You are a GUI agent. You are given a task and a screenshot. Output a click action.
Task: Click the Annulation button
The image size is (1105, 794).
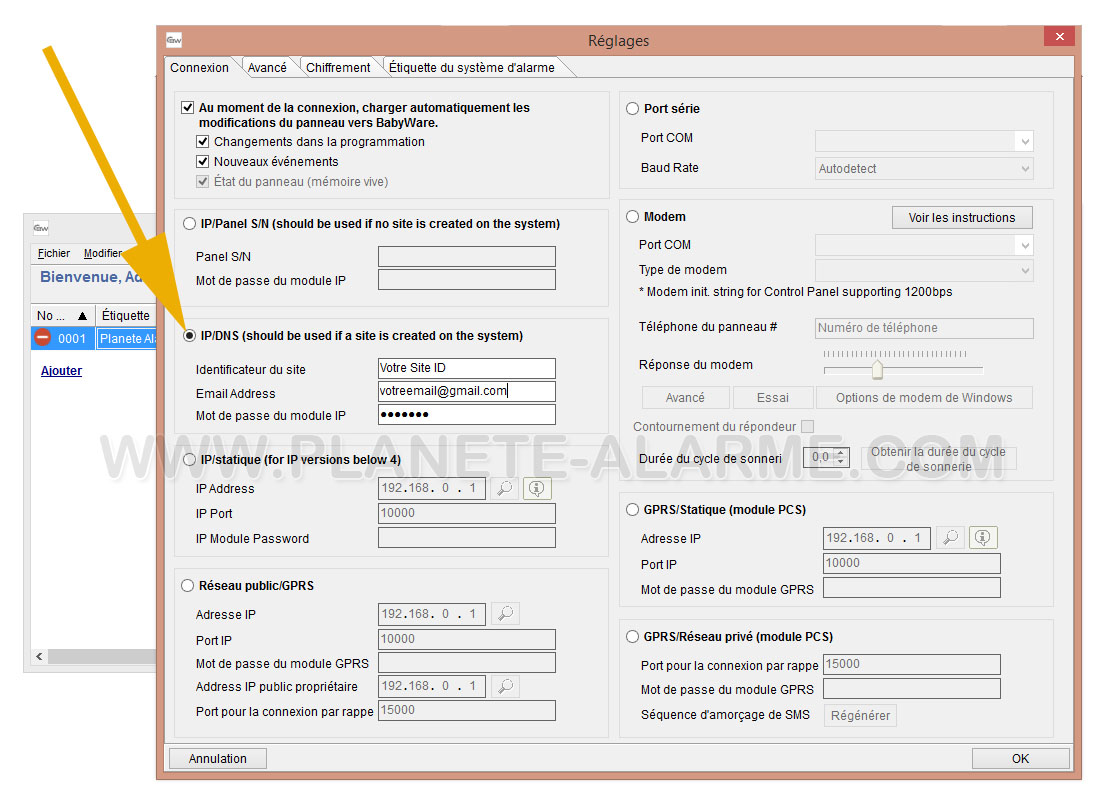218,758
